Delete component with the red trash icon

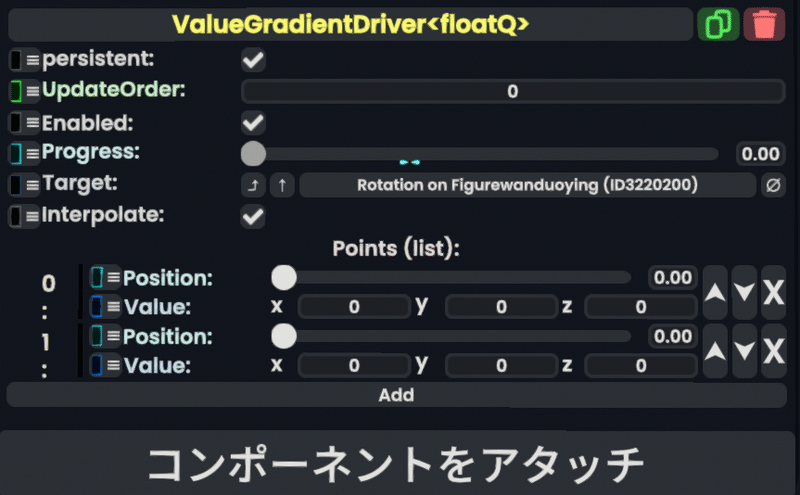[x=764, y=24]
